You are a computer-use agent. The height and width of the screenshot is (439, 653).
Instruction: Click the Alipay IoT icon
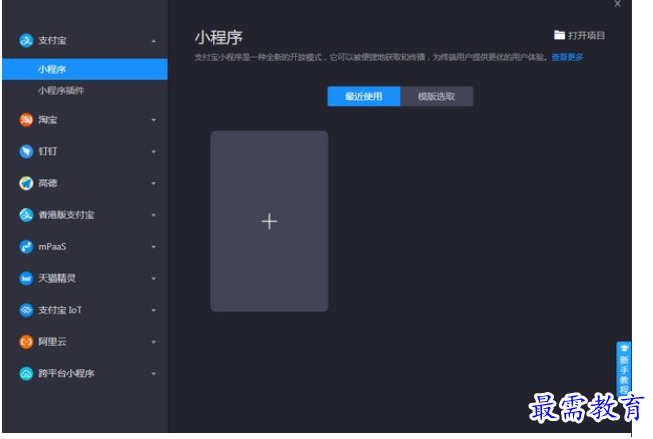click(26, 310)
